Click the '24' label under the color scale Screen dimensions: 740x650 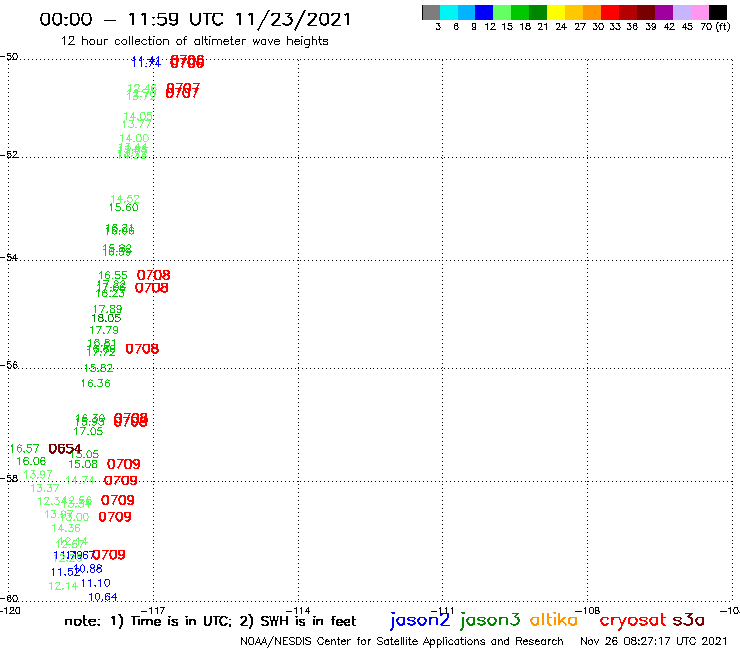(x=561, y=27)
